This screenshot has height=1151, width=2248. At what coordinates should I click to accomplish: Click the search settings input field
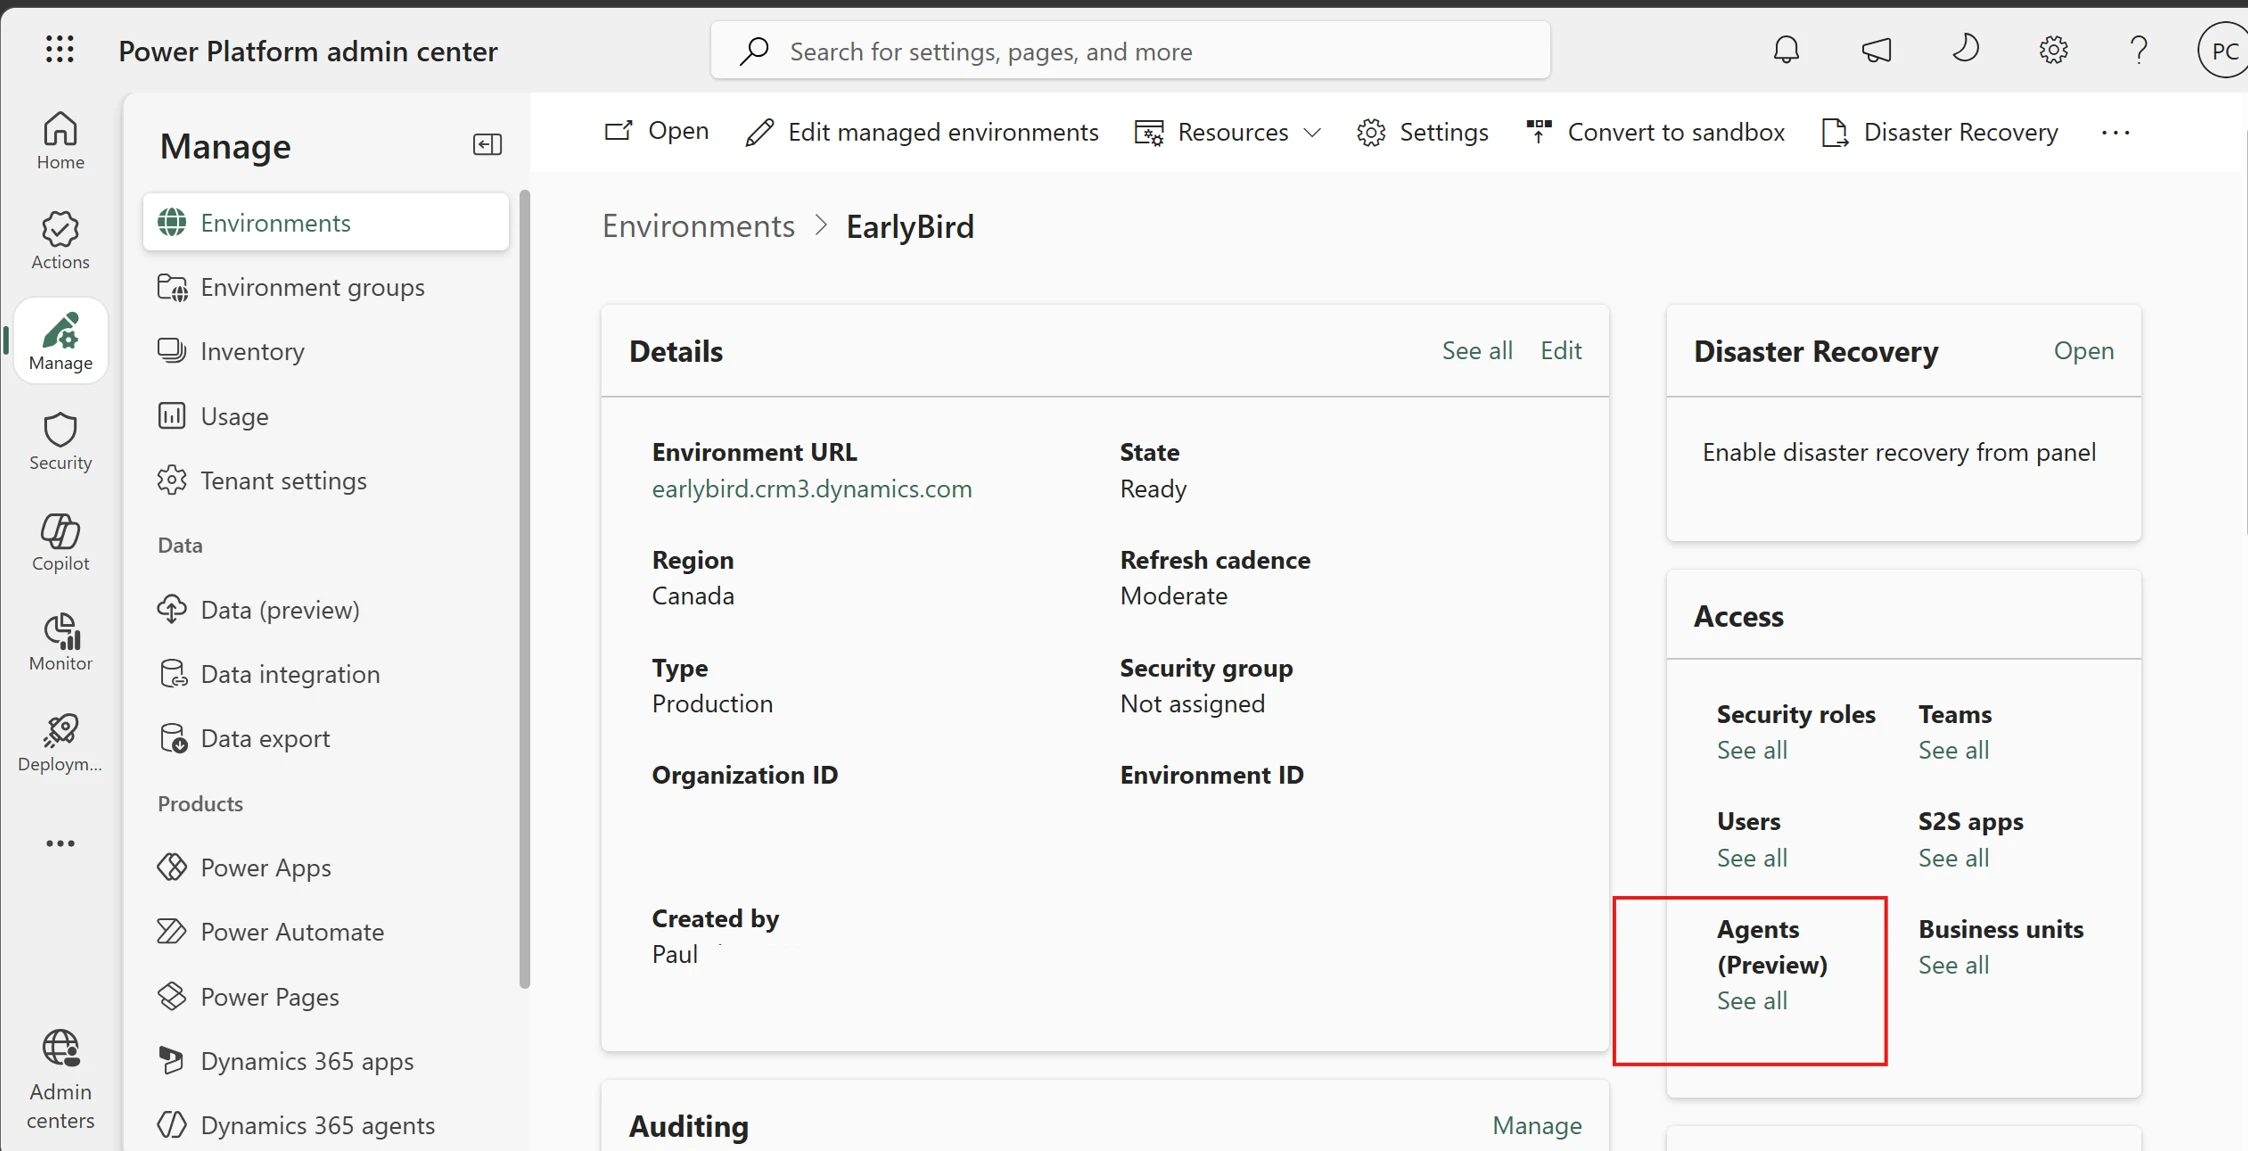click(1130, 50)
